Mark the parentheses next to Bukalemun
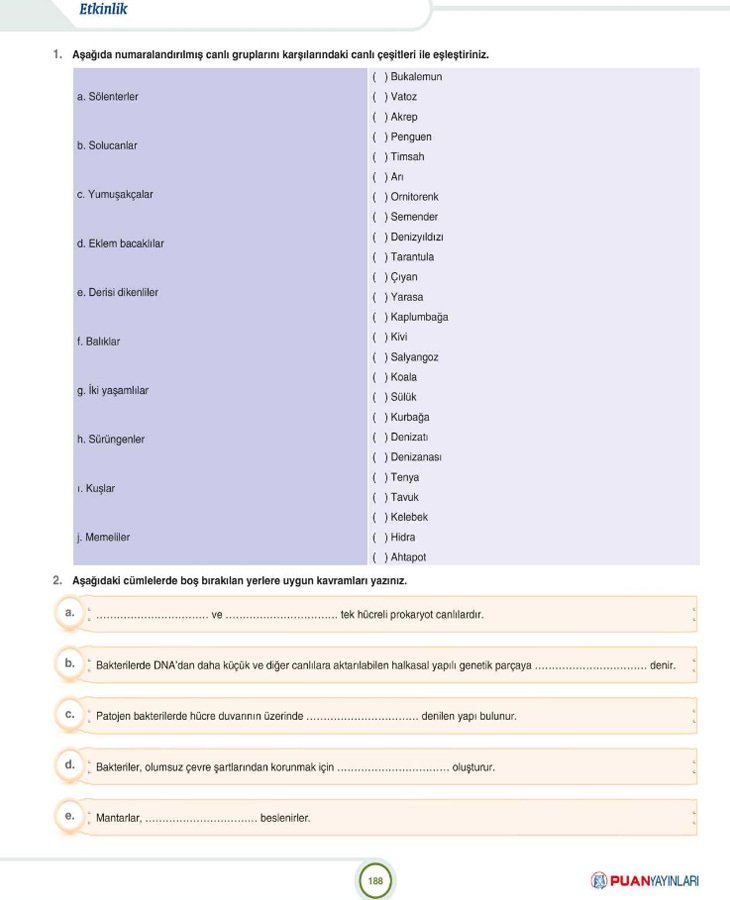 [x=380, y=77]
